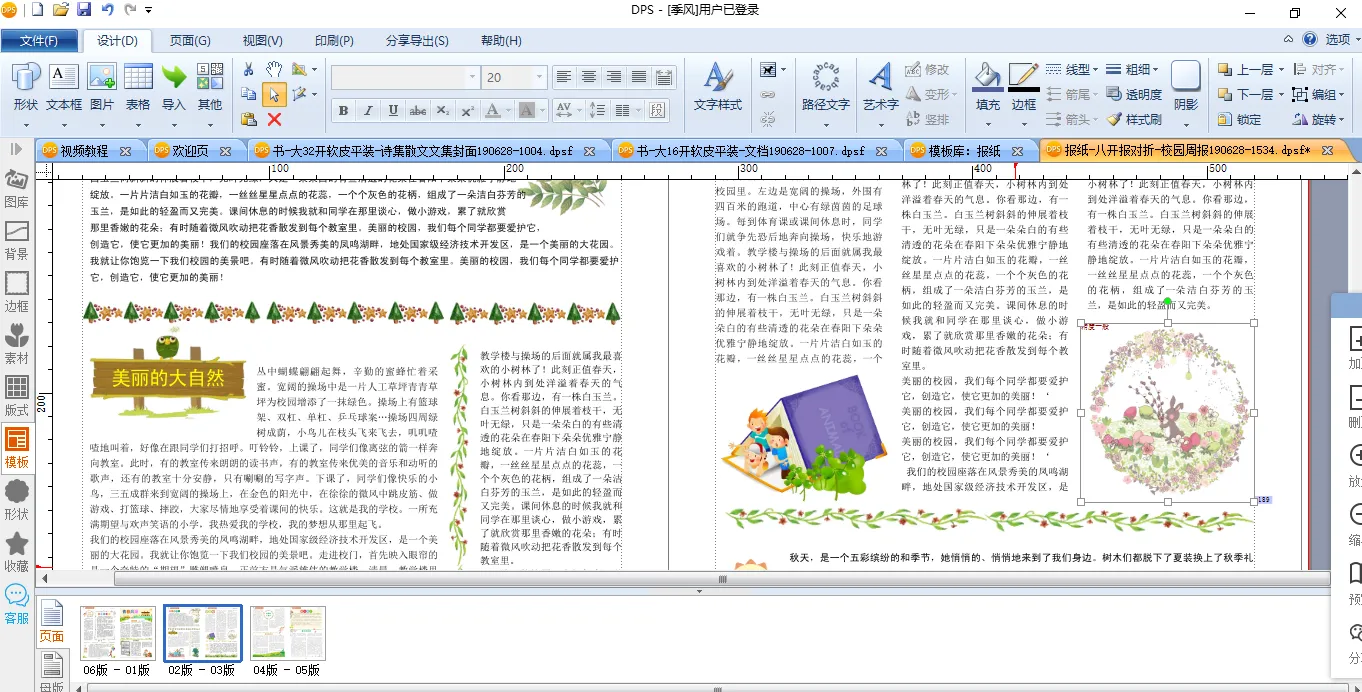
Task: Select the arrow pointer tool
Action: click(x=274, y=95)
